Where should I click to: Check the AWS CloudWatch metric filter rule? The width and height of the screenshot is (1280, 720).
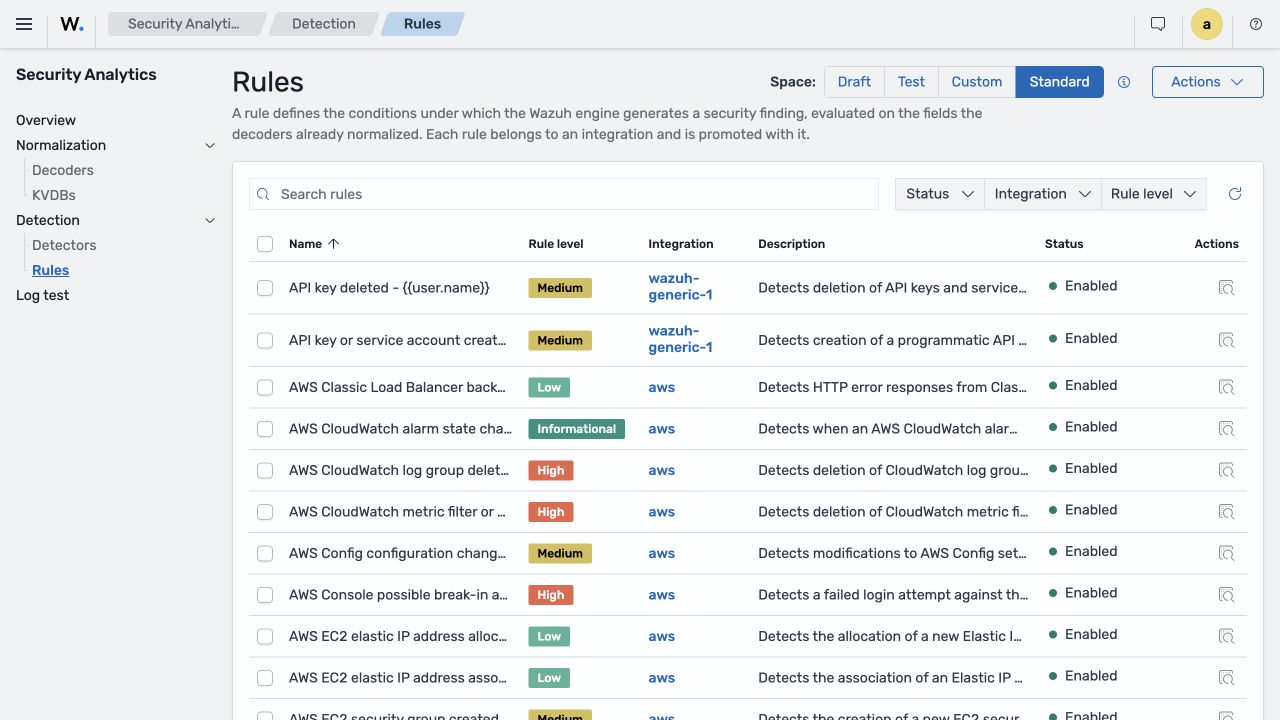[265, 512]
